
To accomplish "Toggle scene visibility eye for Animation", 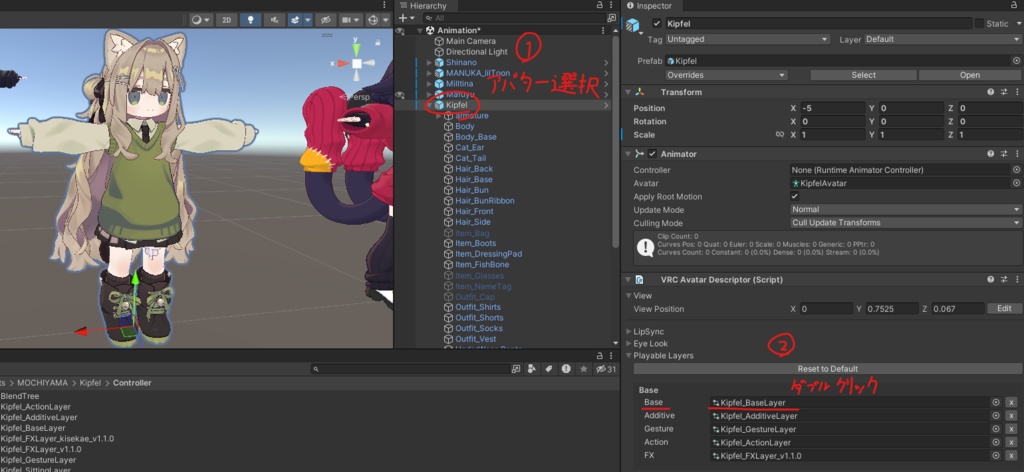I will point(400,31).
